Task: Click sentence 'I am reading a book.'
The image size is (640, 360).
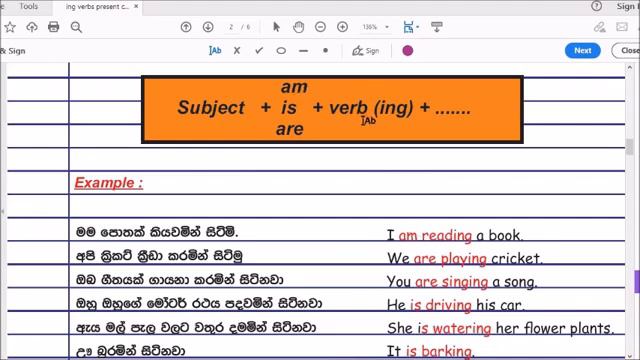Action: tap(455, 236)
